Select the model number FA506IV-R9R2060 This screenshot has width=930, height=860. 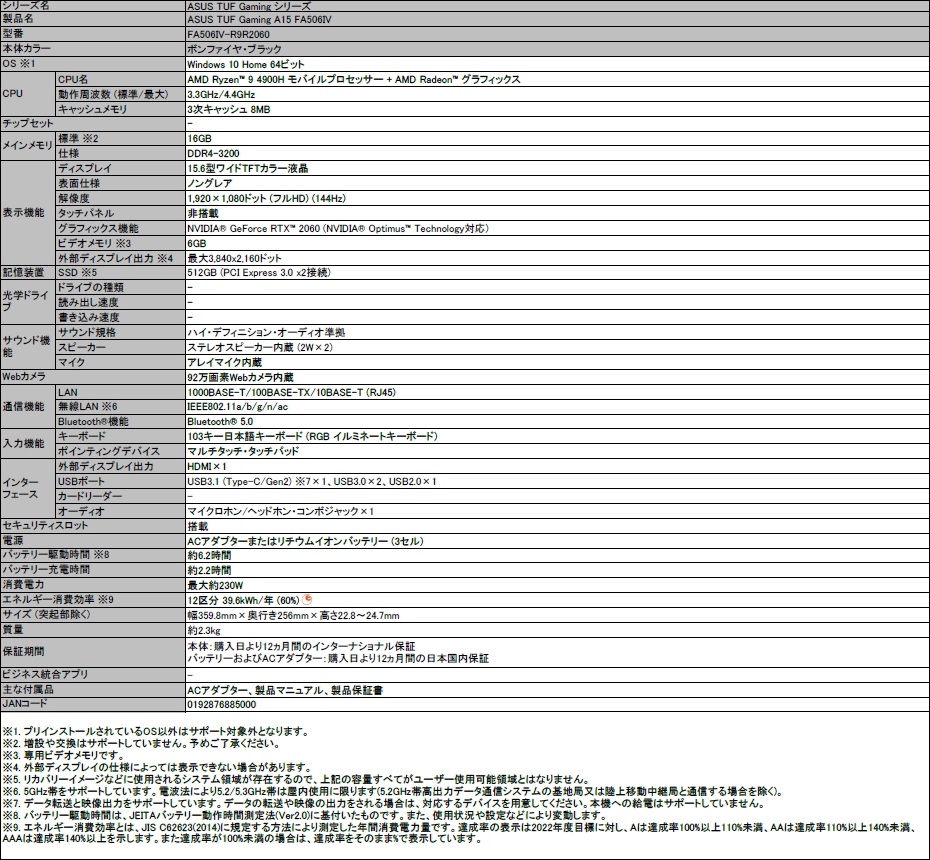pyautogui.click(x=228, y=34)
